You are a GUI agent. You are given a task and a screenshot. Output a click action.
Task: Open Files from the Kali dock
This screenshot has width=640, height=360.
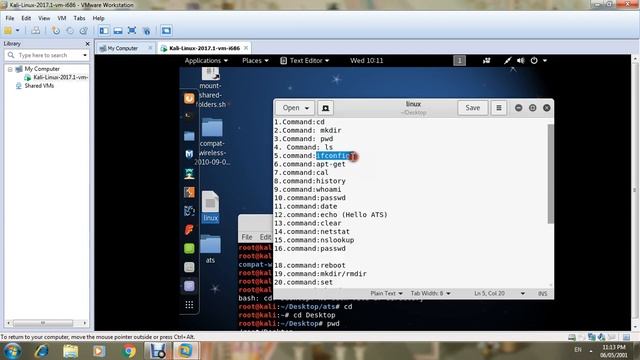click(x=189, y=136)
